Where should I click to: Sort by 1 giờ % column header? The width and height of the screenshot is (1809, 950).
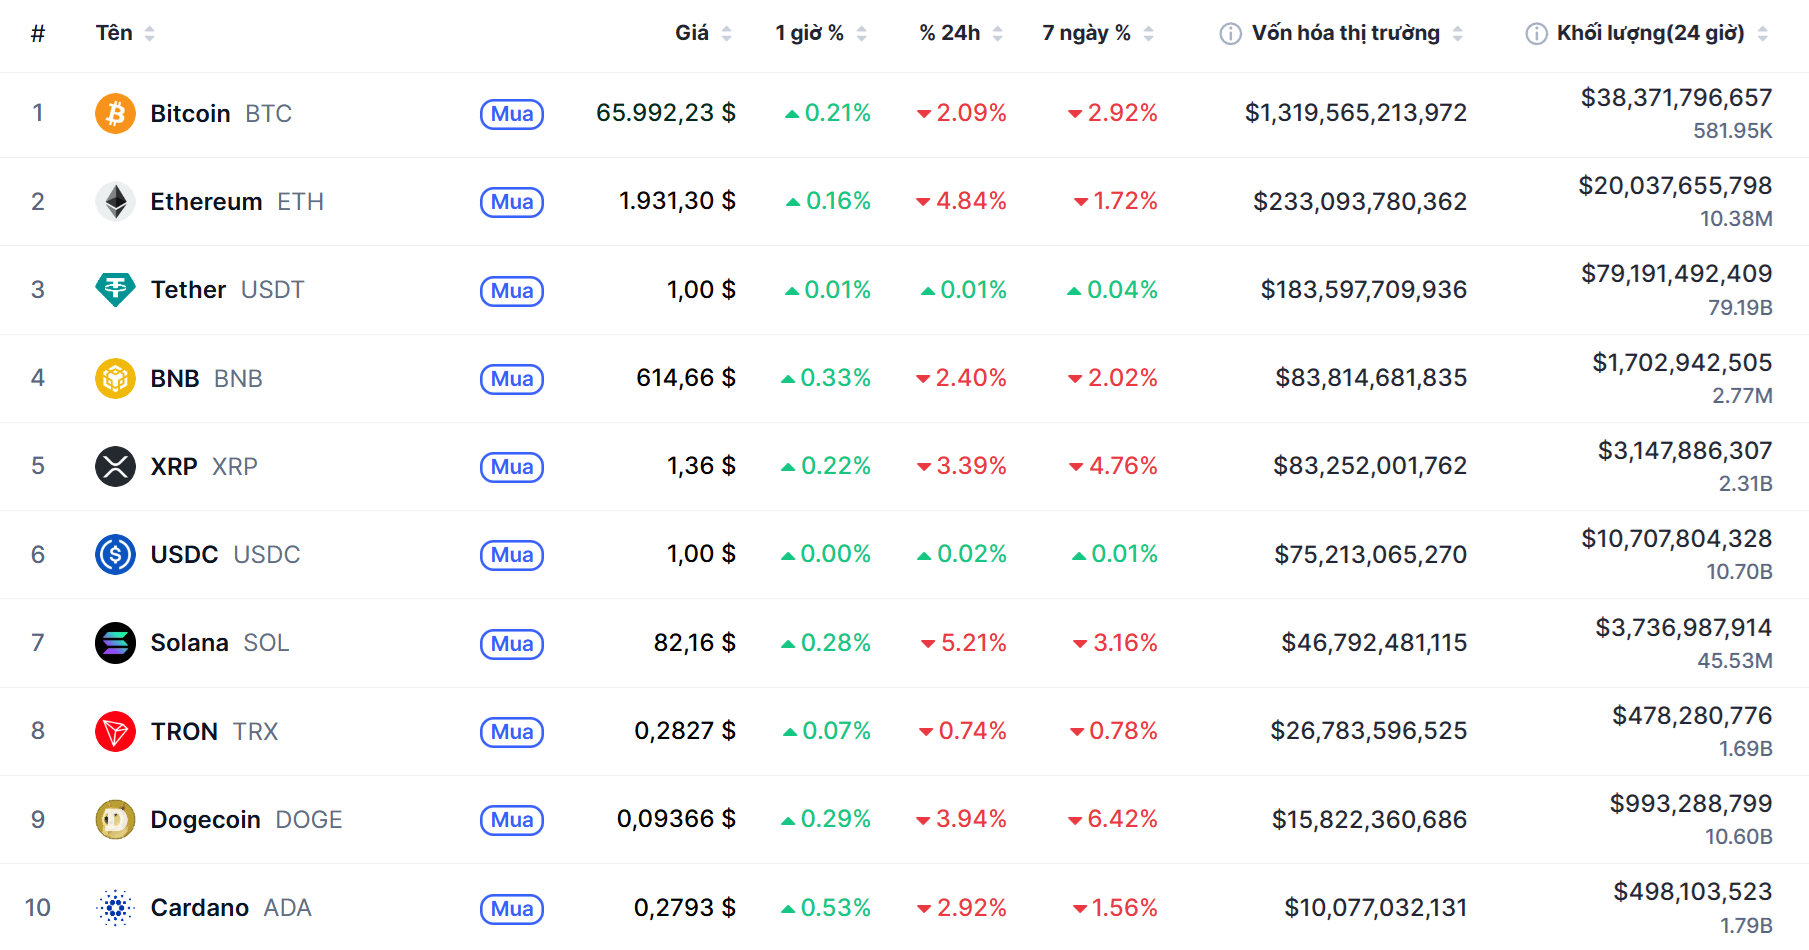[819, 33]
